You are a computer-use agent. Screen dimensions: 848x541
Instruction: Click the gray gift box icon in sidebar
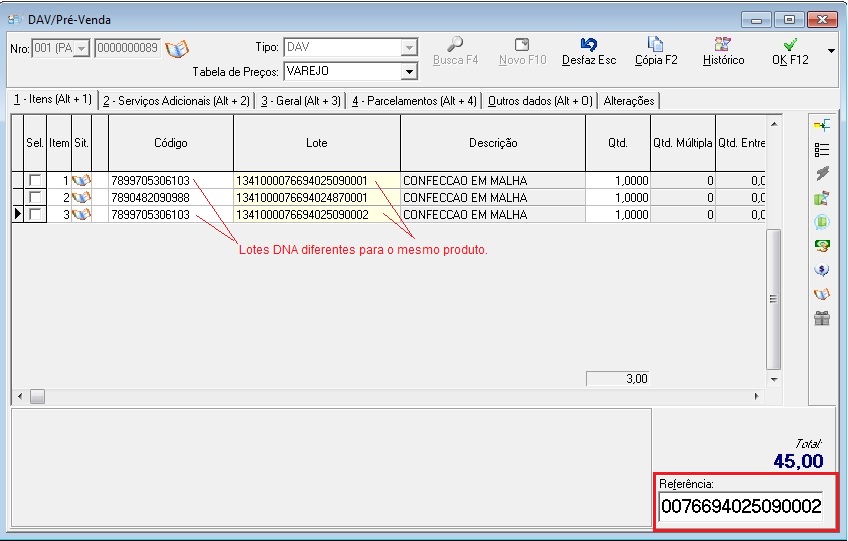822,318
